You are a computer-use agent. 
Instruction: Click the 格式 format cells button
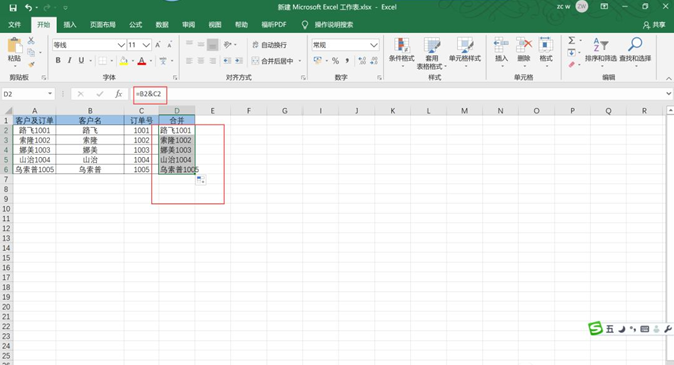click(x=546, y=53)
